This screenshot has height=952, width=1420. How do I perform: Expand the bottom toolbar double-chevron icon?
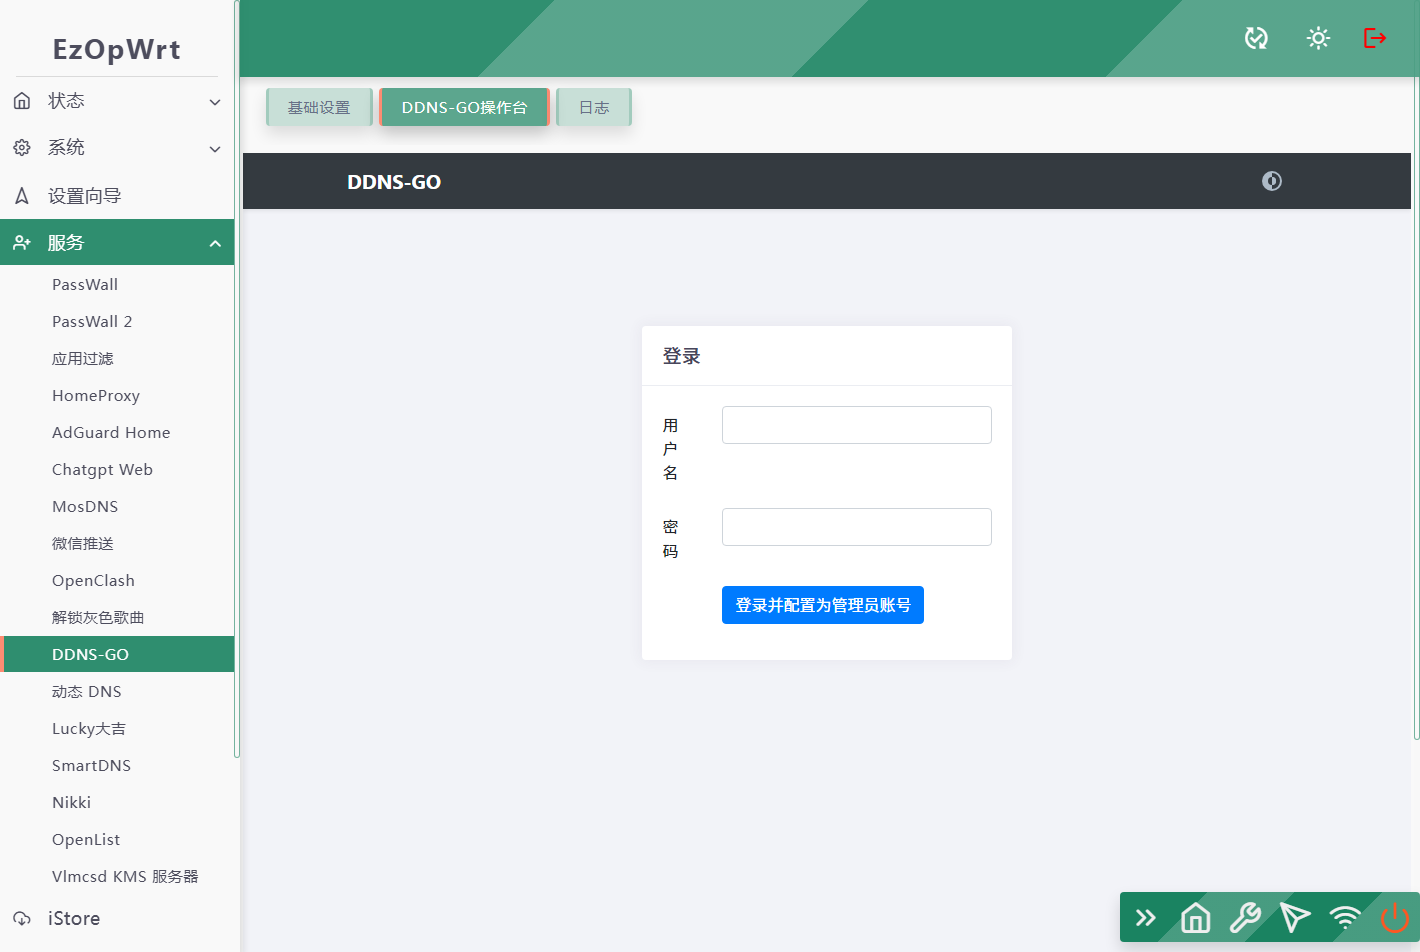click(x=1146, y=917)
